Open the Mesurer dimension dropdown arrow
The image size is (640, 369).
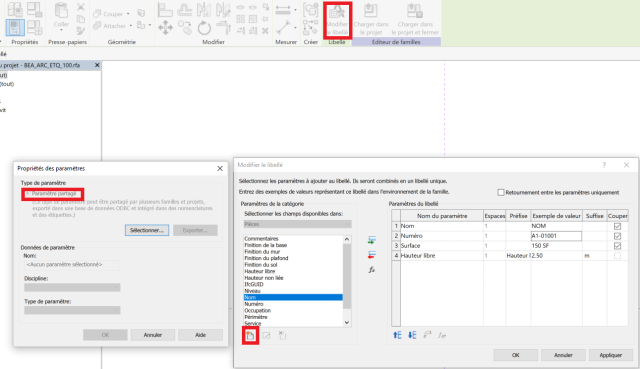pyautogui.click(x=296, y=10)
